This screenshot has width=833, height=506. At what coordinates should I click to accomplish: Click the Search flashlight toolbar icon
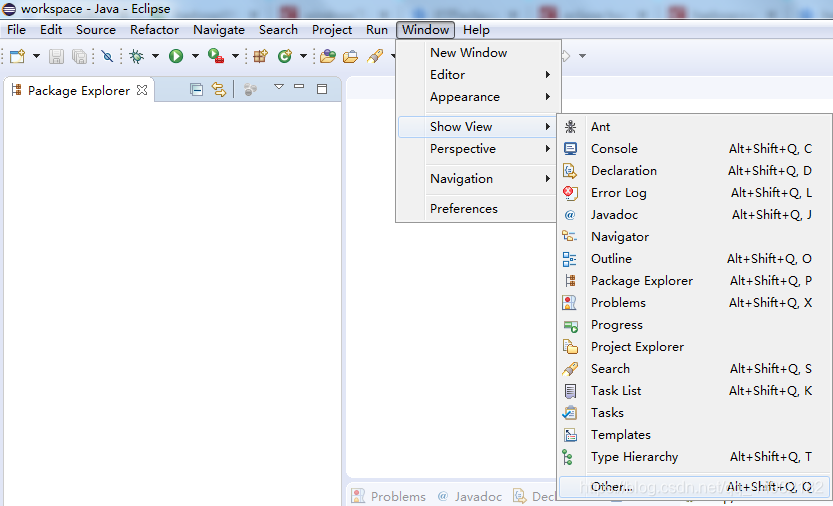click(x=375, y=56)
